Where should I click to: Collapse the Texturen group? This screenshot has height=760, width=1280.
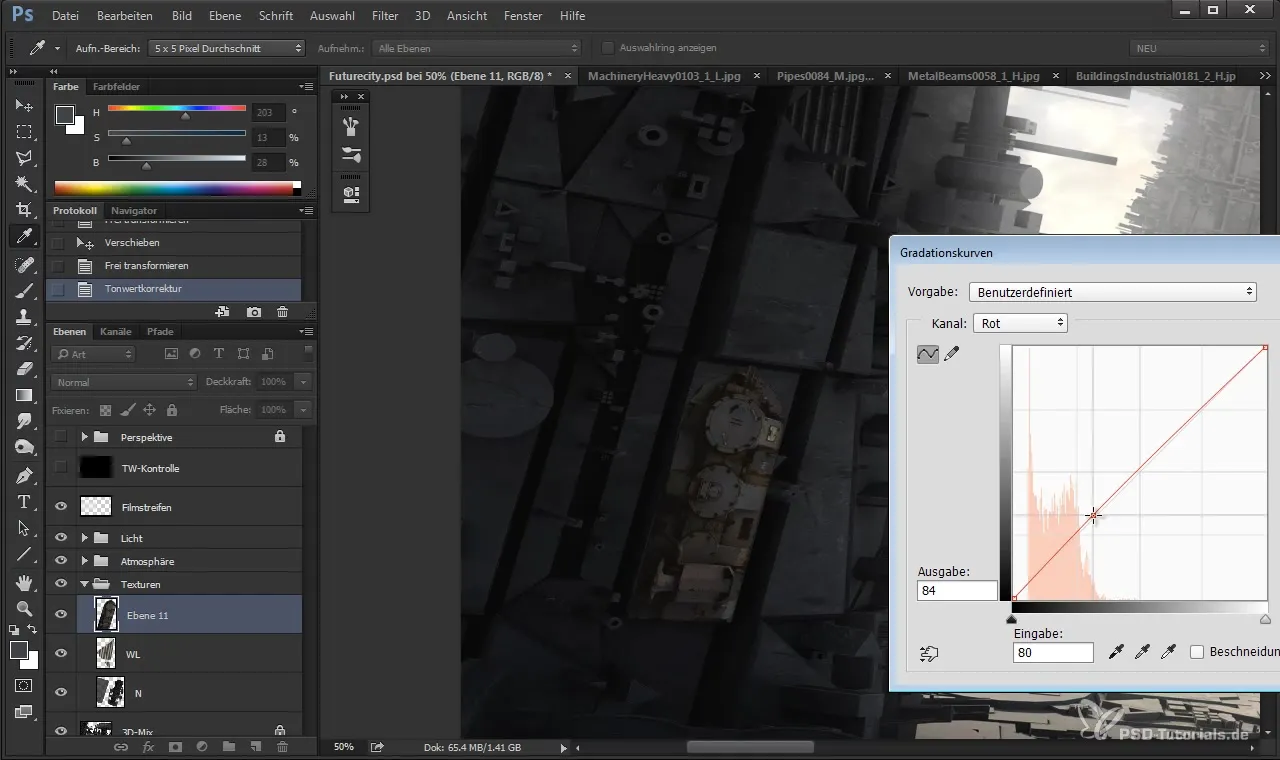click(85, 584)
